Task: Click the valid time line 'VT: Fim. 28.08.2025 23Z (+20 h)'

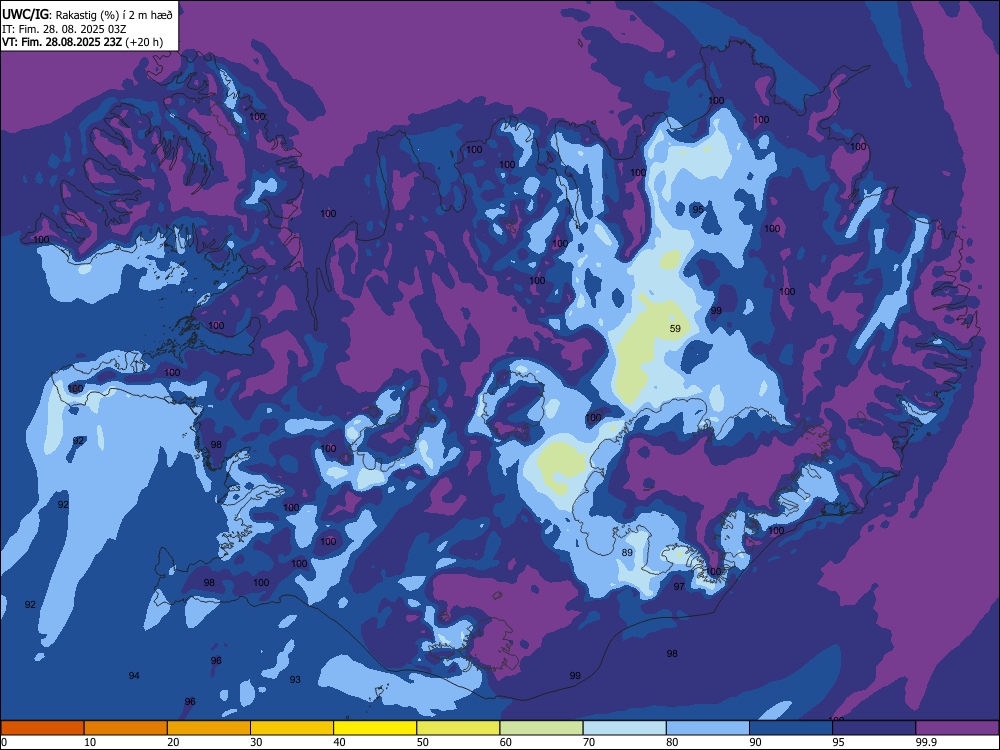Action: 82,42
